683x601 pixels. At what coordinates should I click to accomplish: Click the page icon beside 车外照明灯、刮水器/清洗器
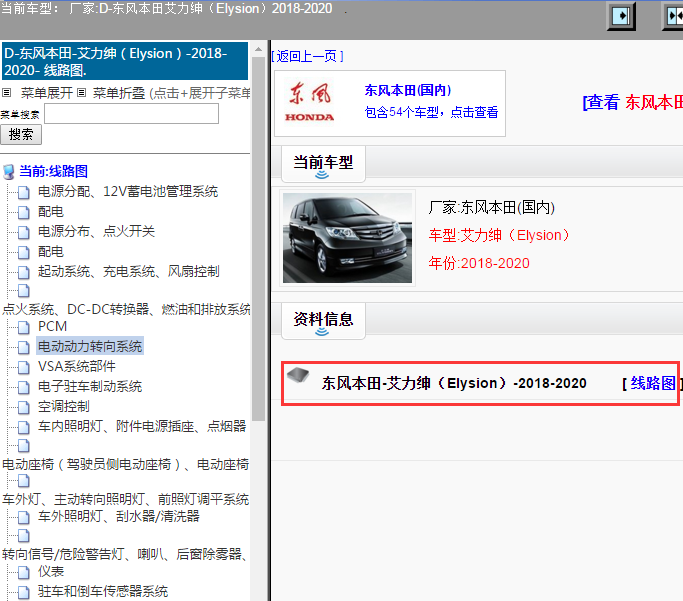[24, 517]
